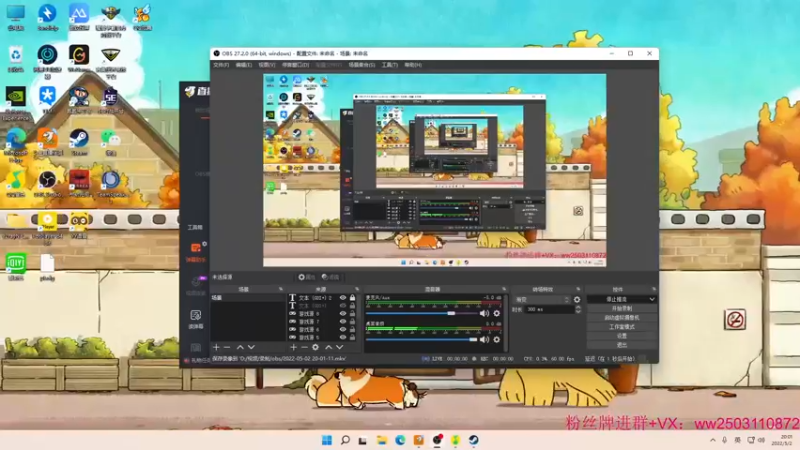Open the 工具(T) menu
Viewport: 800px width, 450px height.
pyautogui.click(x=389, y=65)
